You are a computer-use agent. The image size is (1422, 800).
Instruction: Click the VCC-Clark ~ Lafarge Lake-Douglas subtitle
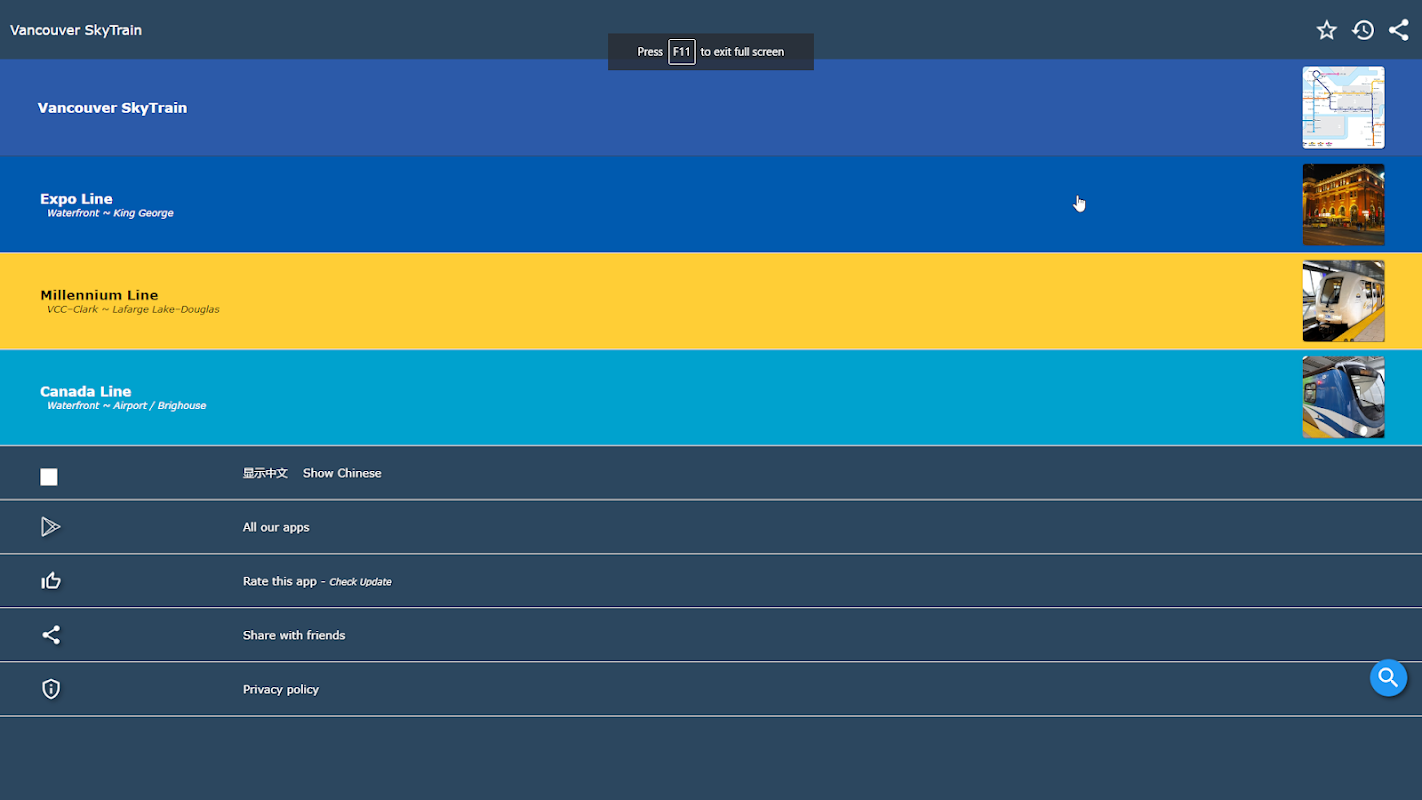coord(133,310)
